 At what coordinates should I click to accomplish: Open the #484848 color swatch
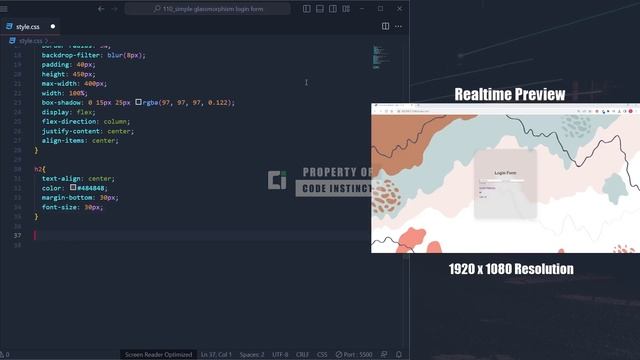click(73, 187)
